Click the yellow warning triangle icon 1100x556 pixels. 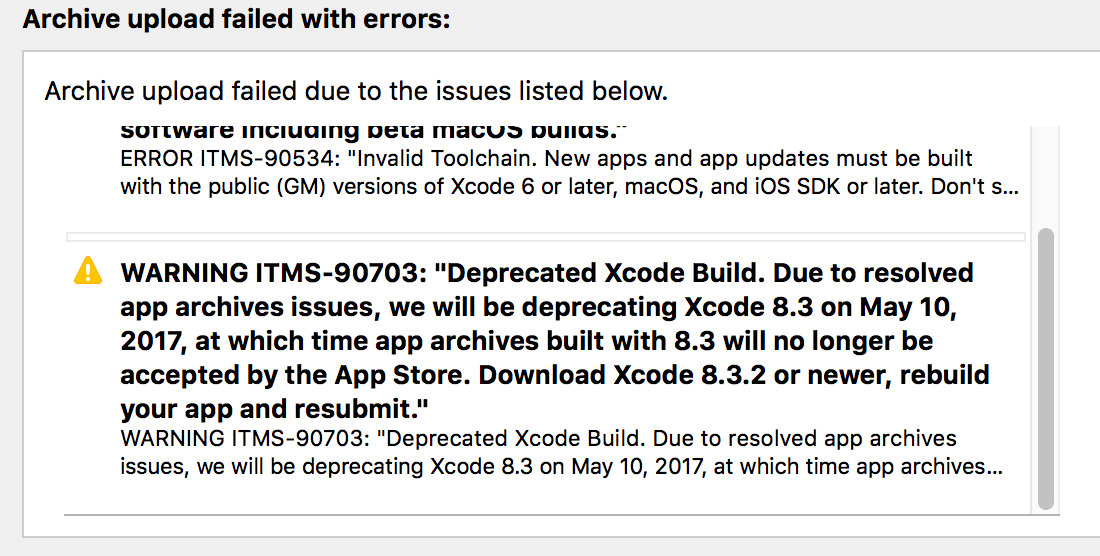88,271
